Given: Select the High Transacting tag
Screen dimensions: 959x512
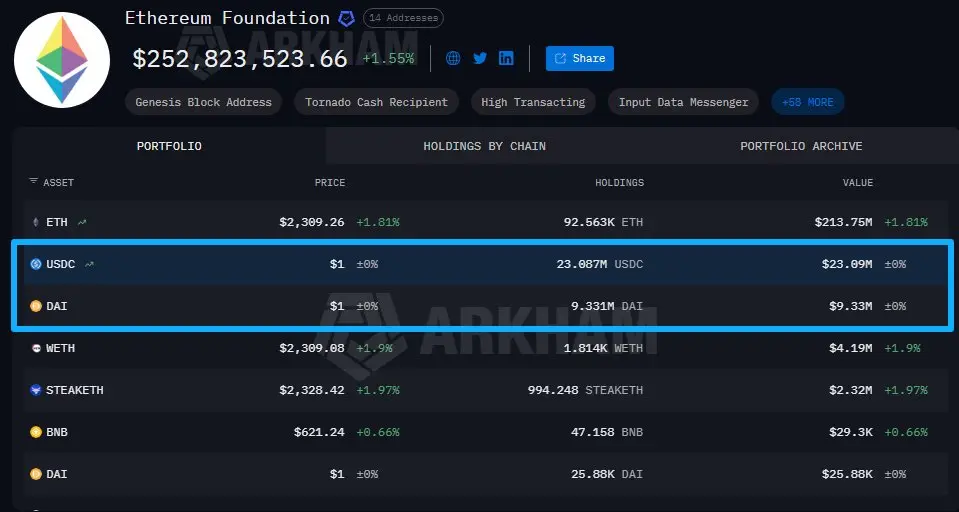Looking at the screenshot, I should pyautogui.click(x=533, y=102).
